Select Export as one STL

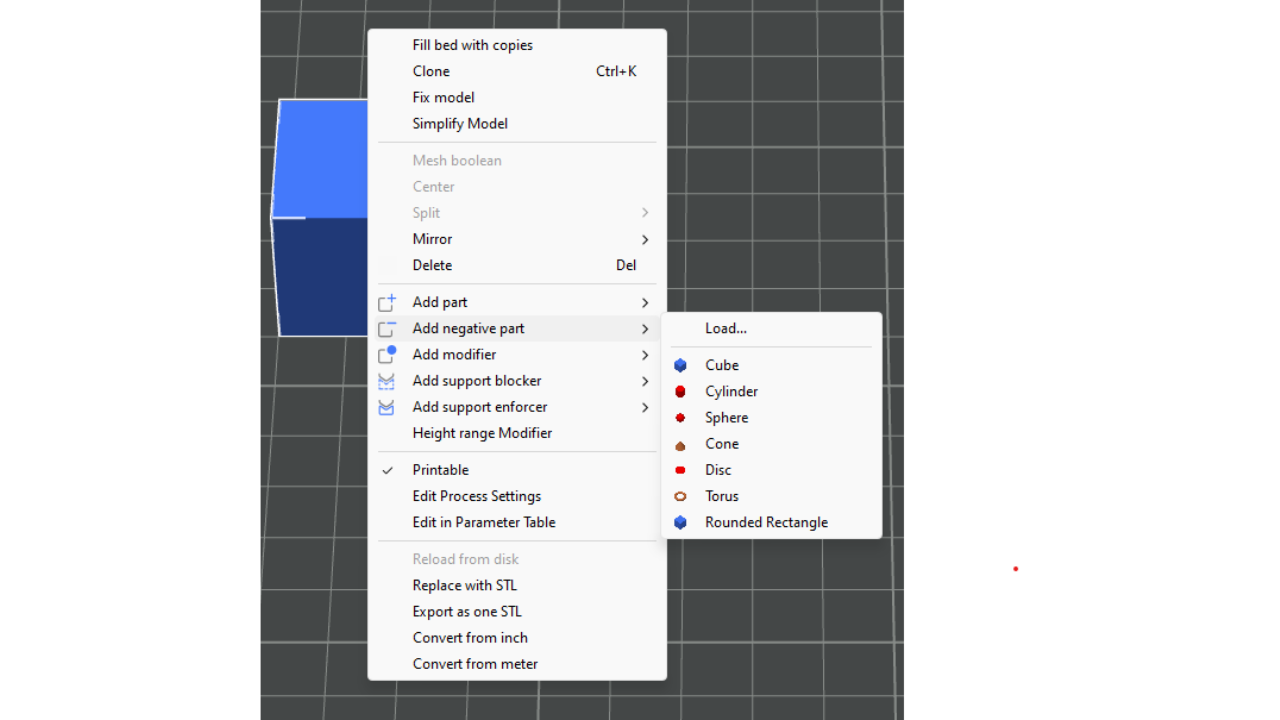click(466, 611)
